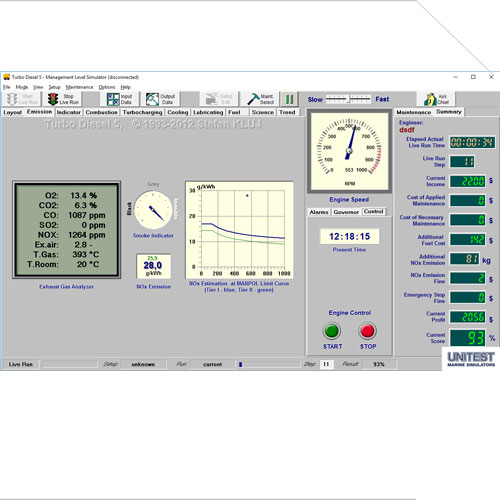Click the Live Run status label
This screenshot has height=500, width=500.
[x=21, y=364]
